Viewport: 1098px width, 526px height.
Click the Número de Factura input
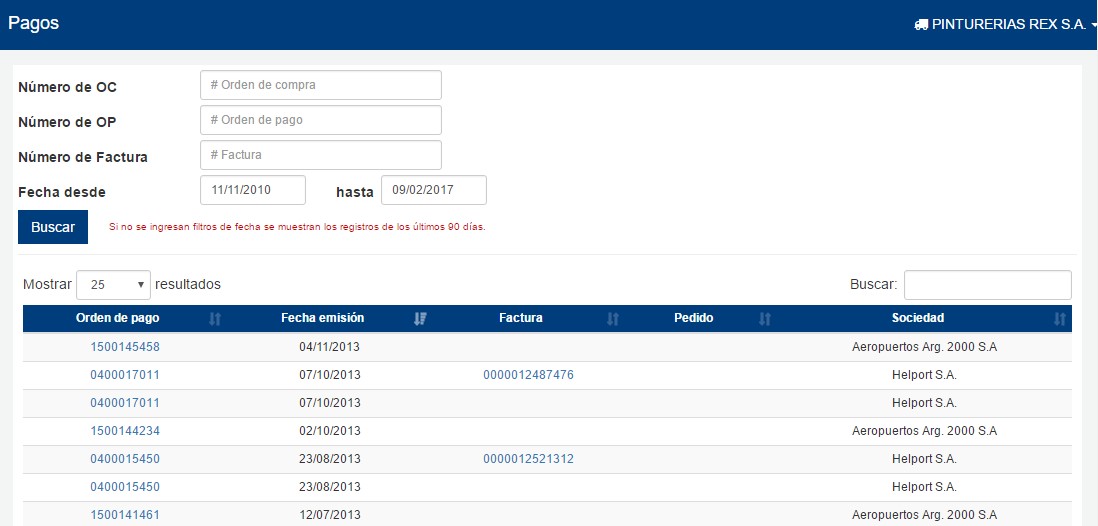(320, 155)
